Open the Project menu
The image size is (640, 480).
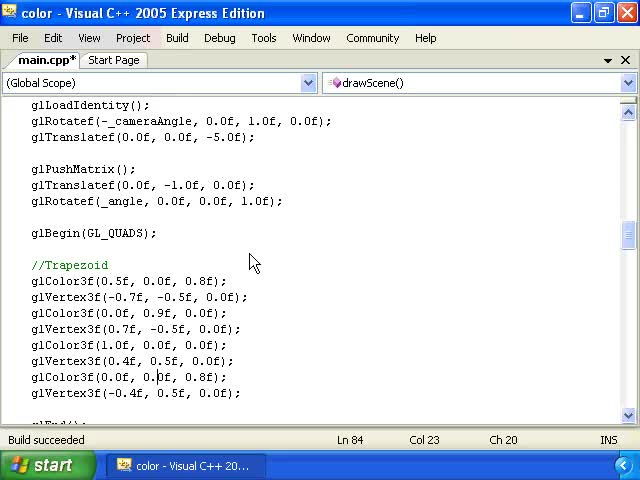coord(133,38)
